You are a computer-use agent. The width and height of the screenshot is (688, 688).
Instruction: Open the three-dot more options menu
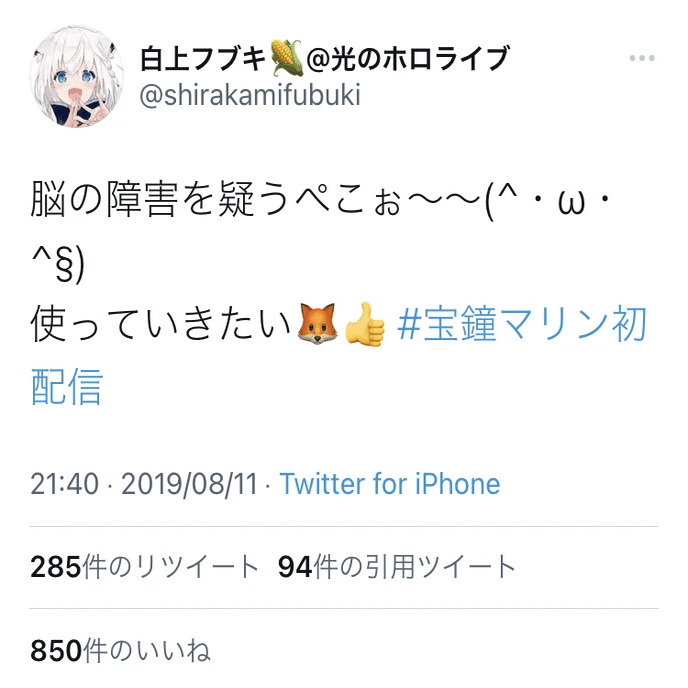[641, 58]
